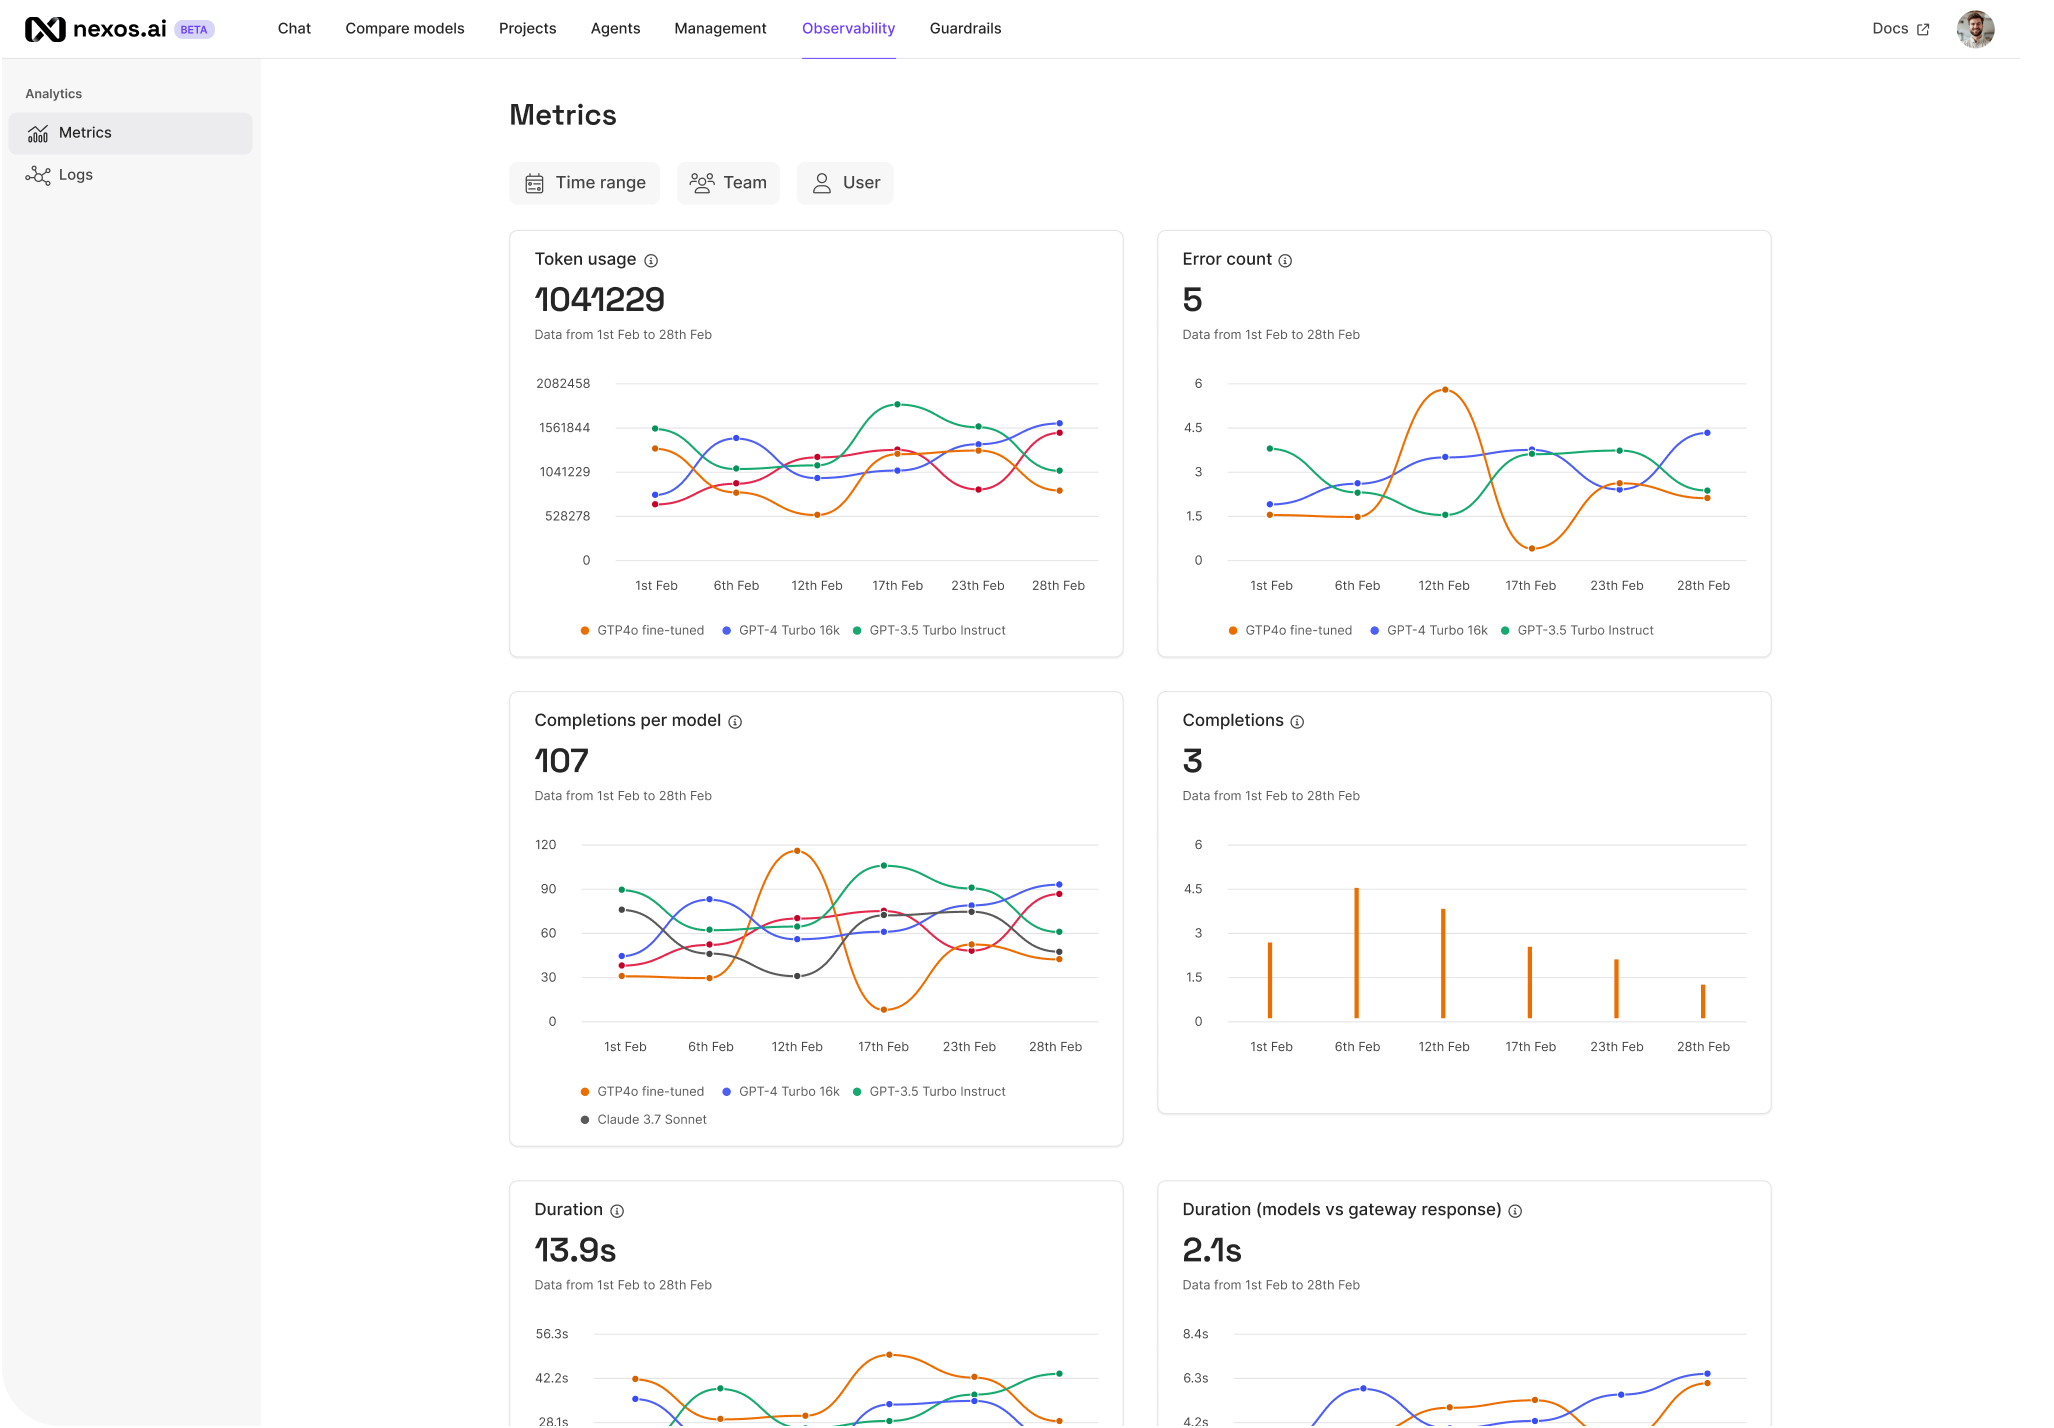The width and height of the screenshot is (2054, 1428).
Task: Click the gateway response value 2.1s
Action: 1211,1249
